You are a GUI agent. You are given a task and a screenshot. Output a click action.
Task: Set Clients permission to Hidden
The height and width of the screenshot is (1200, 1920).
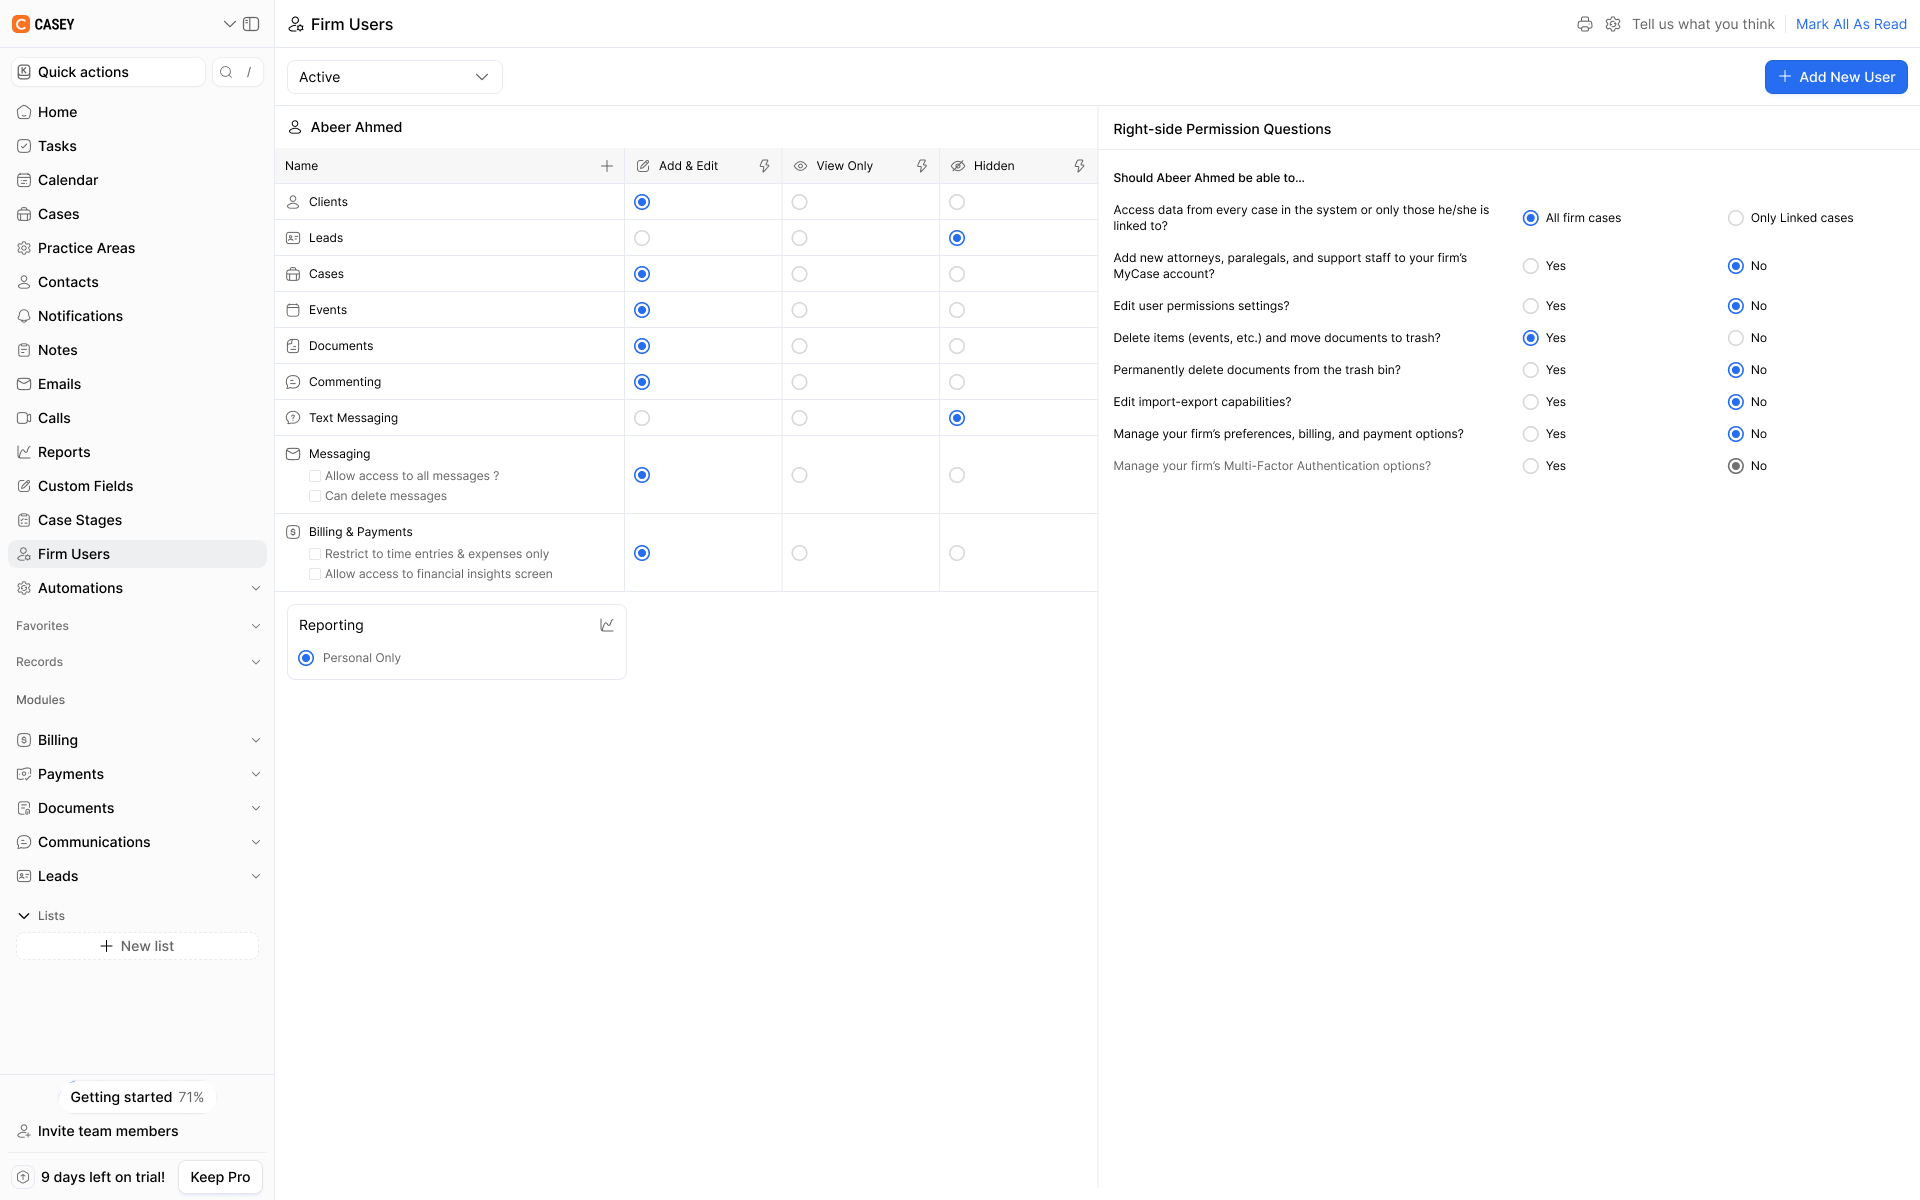(x=957, y=202)
